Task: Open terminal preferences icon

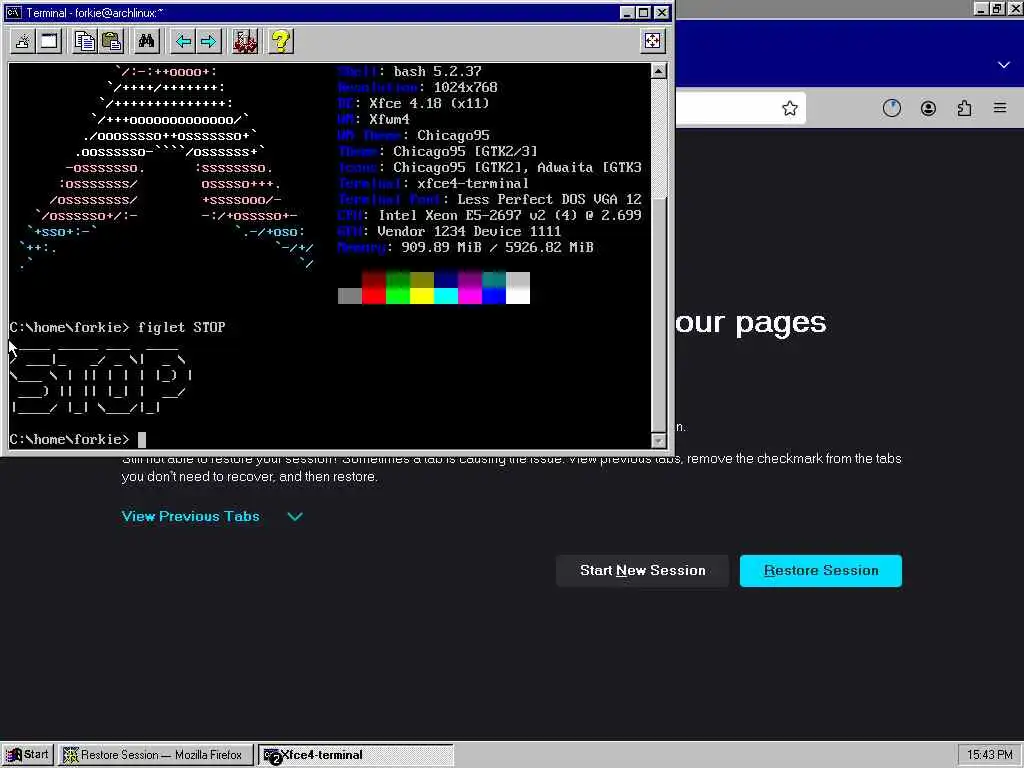Action: [x=245, y=42]
